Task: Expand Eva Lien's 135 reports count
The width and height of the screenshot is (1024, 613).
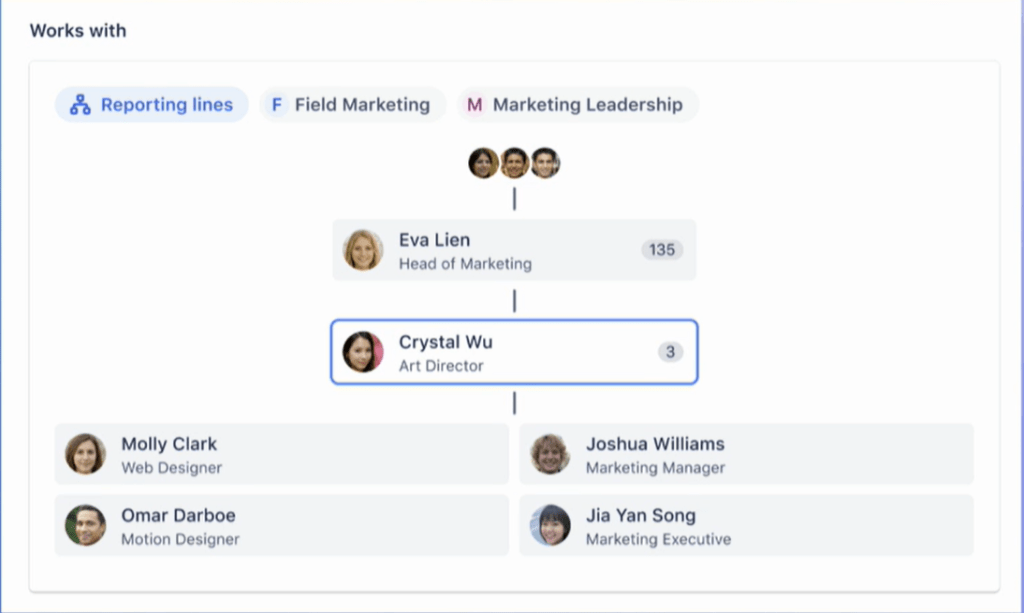Action: (x=662, y=250)
